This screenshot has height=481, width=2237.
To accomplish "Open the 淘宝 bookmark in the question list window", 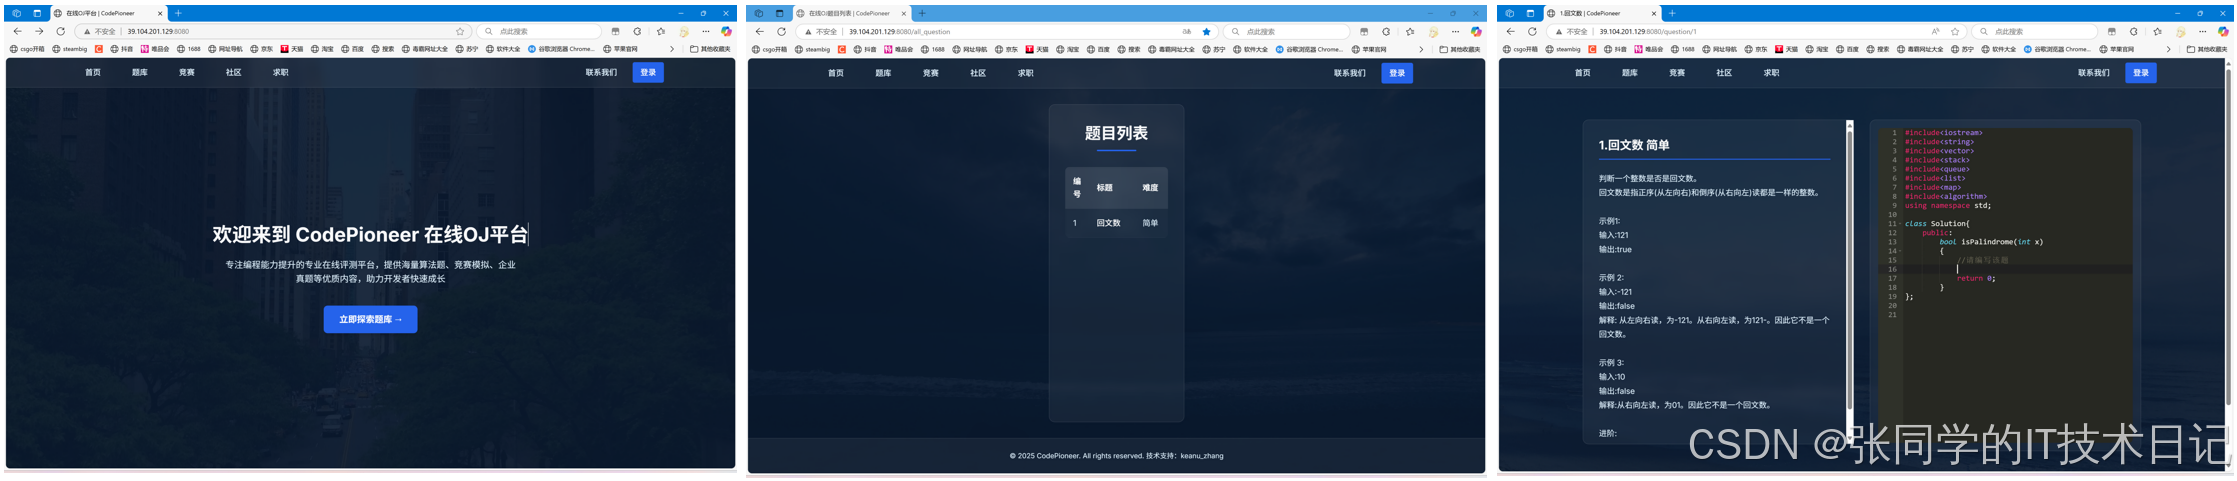I will point(1068,49).
